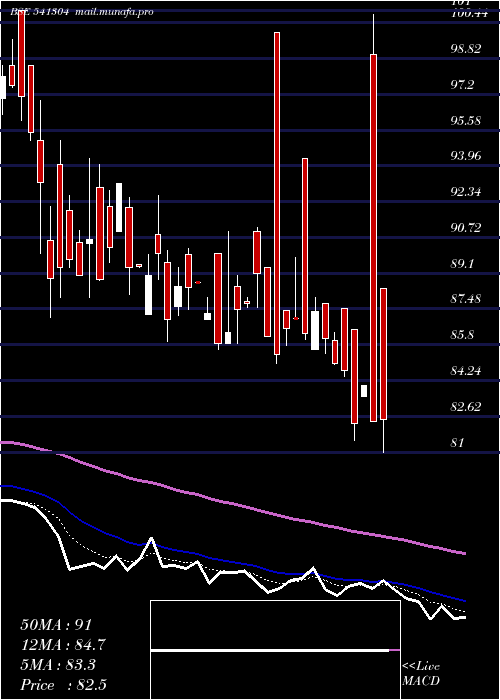Click the white horizontal MACD line
The width and height of the screenshot is (500, 700).
(270, 650)
